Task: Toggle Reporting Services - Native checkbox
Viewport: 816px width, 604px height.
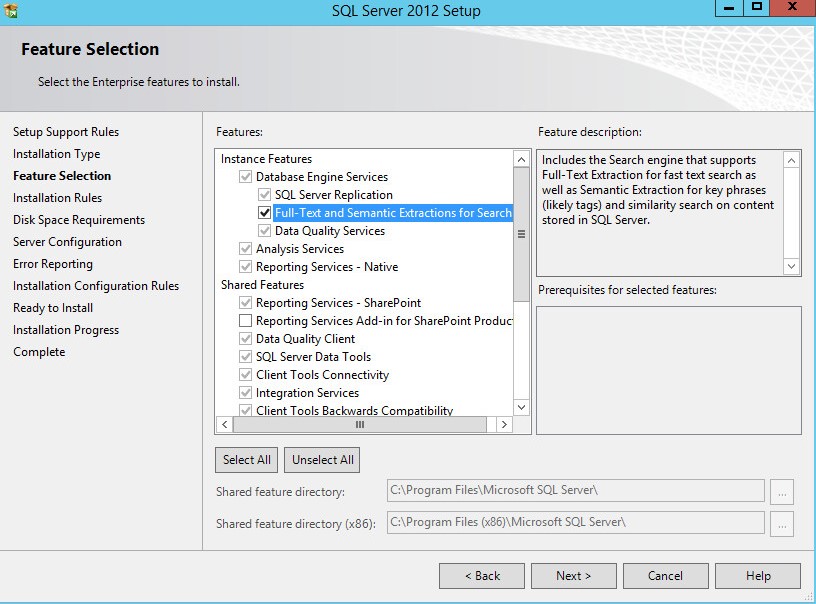Action: tap(246, 267)
